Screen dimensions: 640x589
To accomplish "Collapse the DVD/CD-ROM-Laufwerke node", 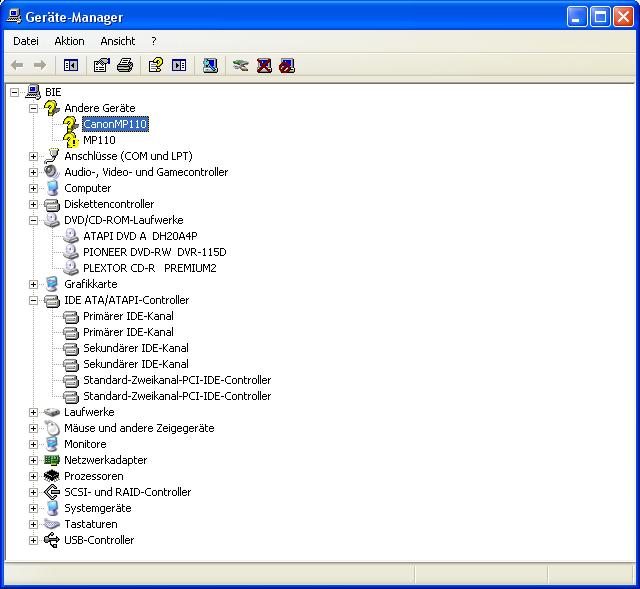I will point(33,220).
